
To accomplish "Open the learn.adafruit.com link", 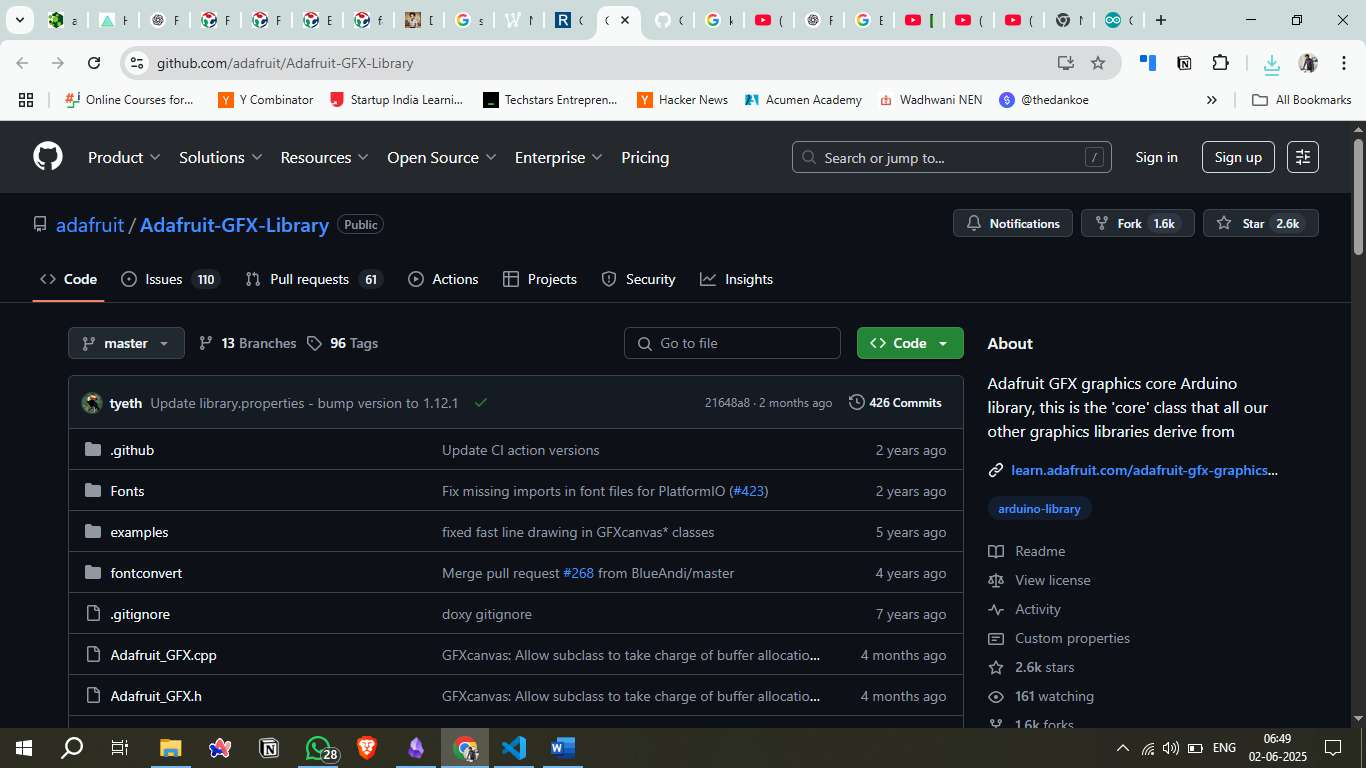I will point(1144,470).
